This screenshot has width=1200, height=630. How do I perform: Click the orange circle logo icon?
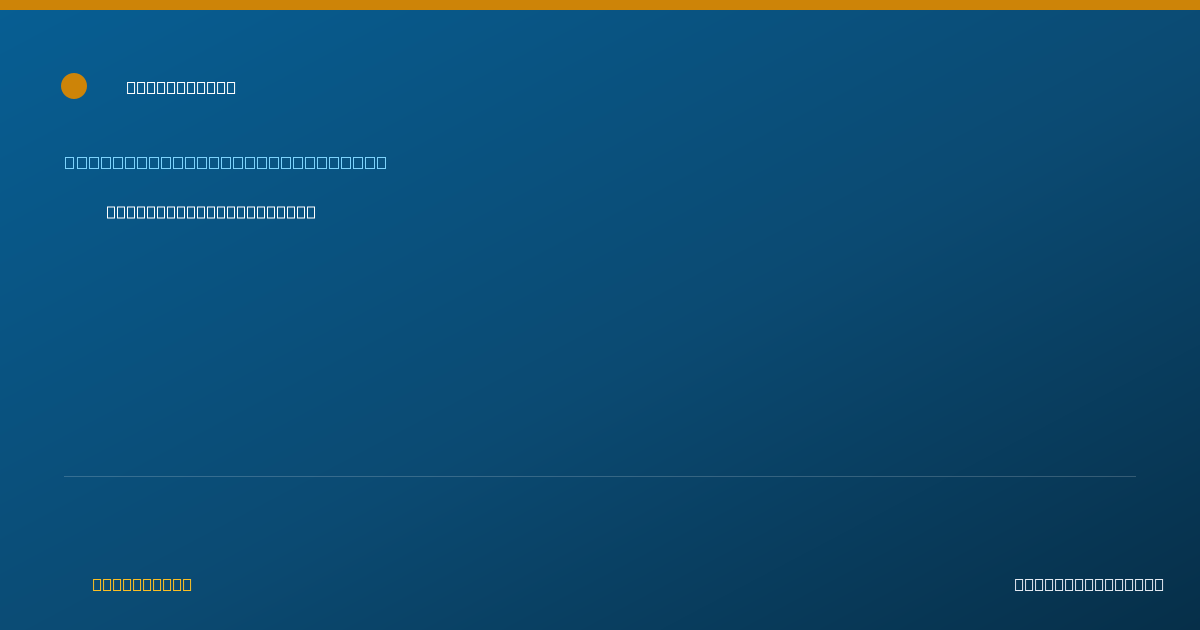click(x=74, y=86)
